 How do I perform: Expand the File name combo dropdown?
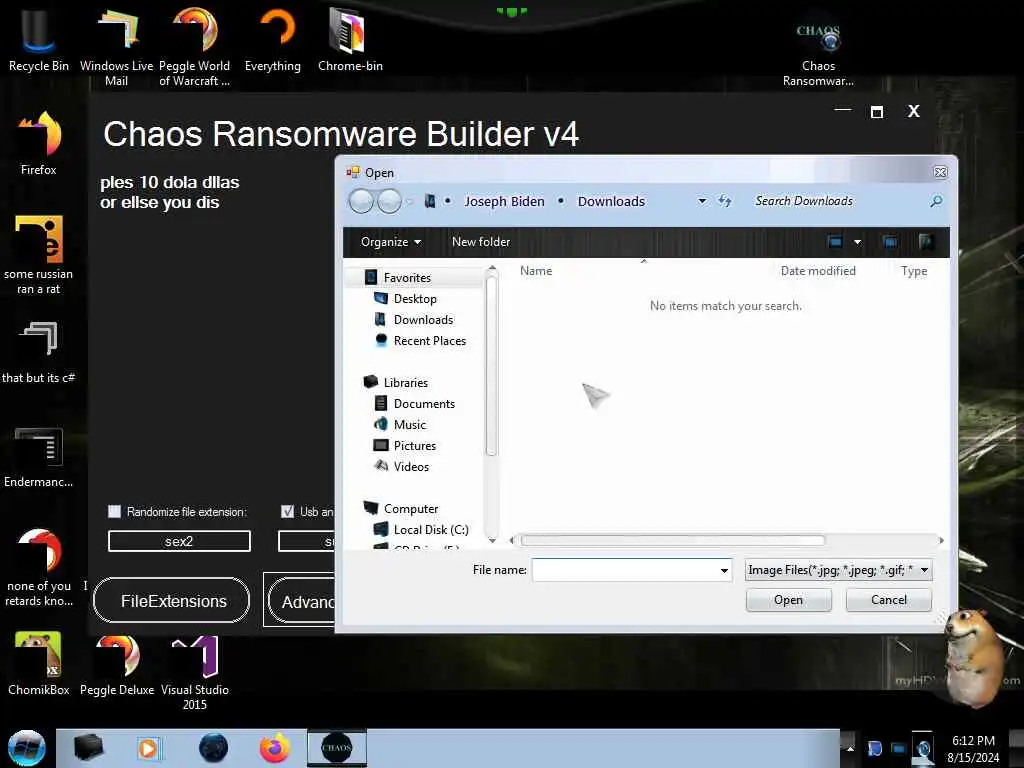pyautogui.click(x=724, y=570)
